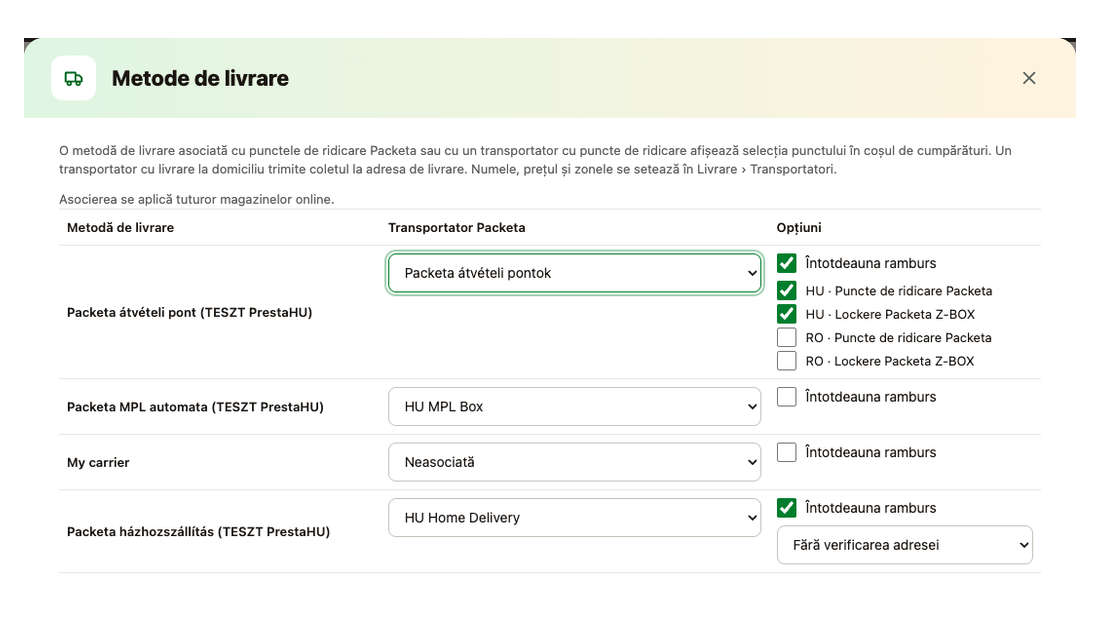Select the Packeta átvételi pont (TESZT PrestaHU) row label
The image size is (1100, 619).
click(x=189, y=312)
